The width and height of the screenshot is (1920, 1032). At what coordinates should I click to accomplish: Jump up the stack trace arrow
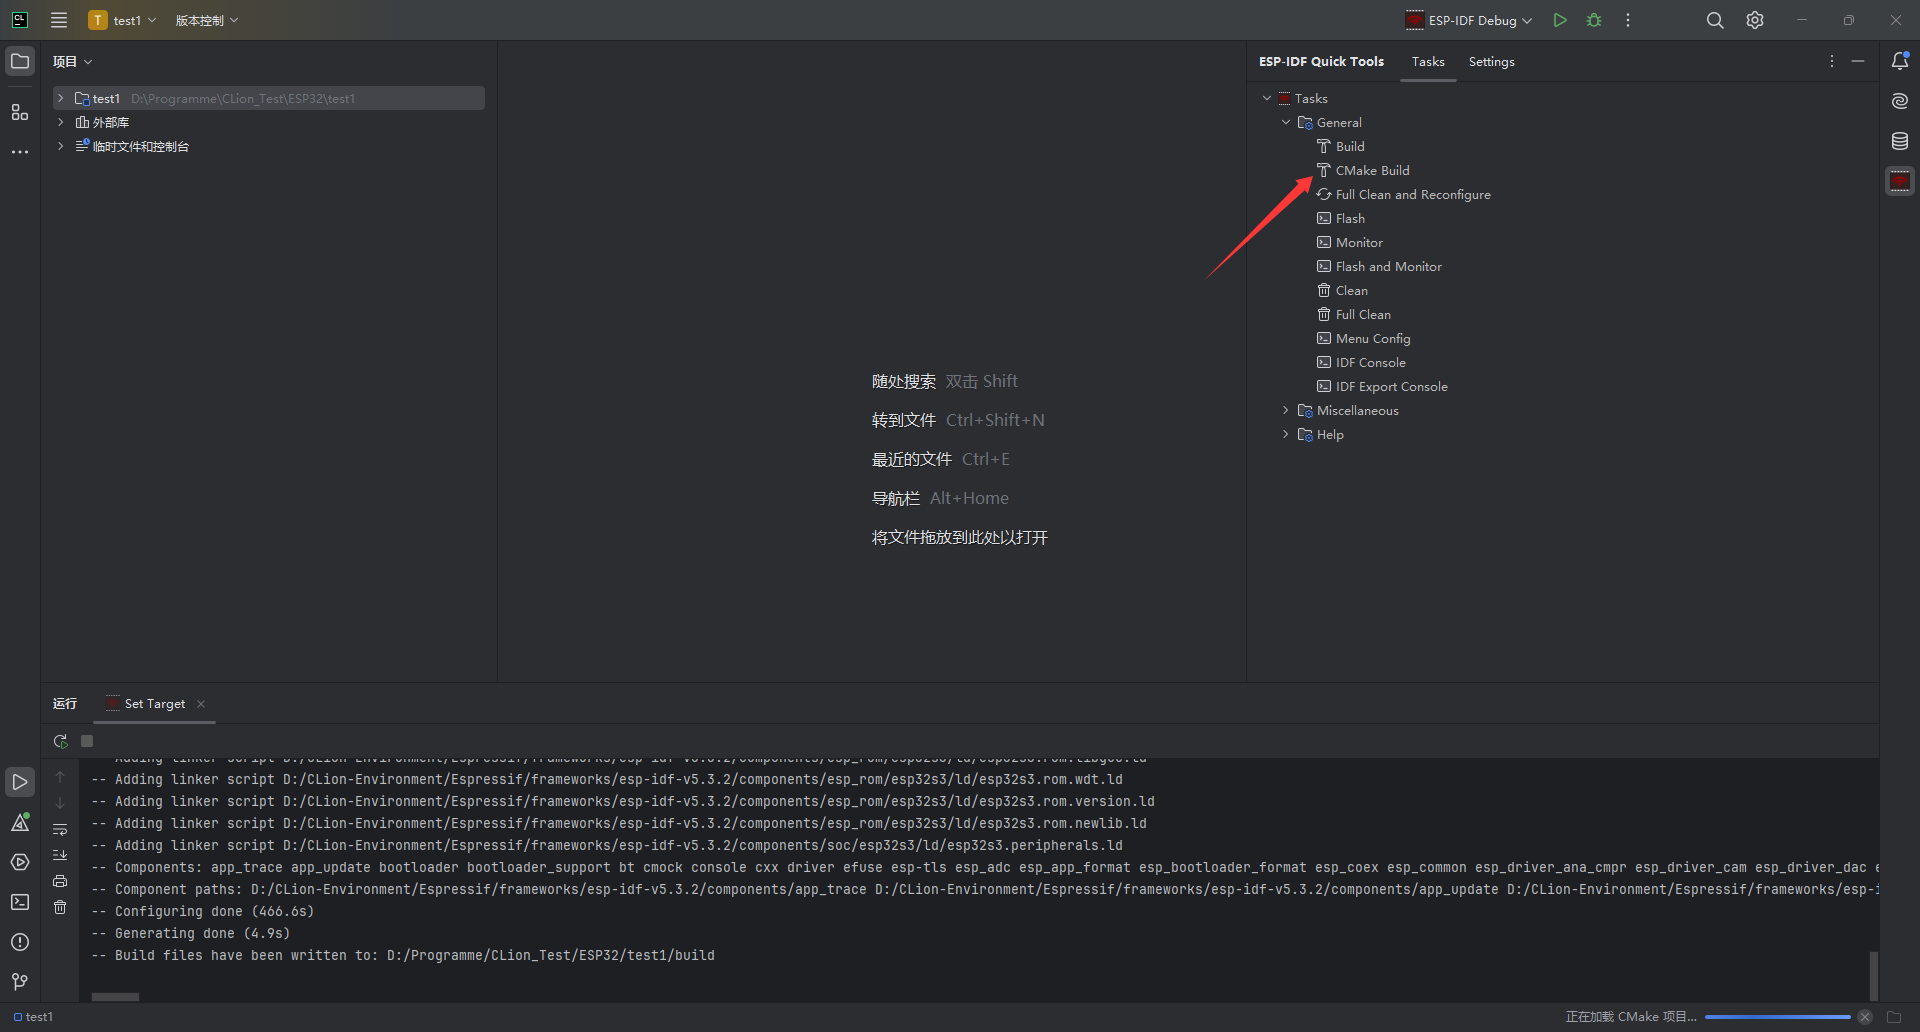click(60, 777)
